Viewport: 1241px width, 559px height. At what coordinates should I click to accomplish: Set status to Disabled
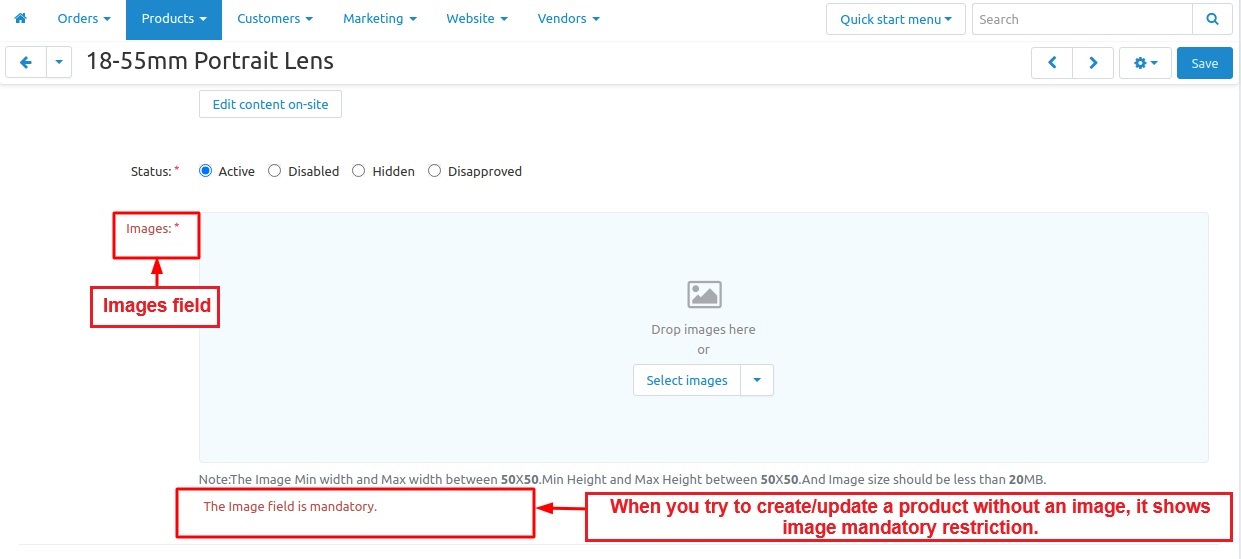tap(275, 171)
